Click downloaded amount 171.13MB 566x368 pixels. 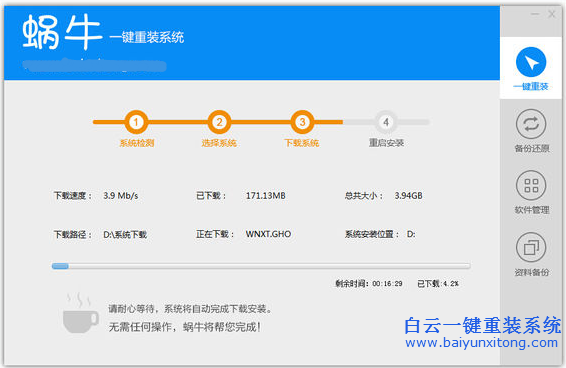point(266,196)
